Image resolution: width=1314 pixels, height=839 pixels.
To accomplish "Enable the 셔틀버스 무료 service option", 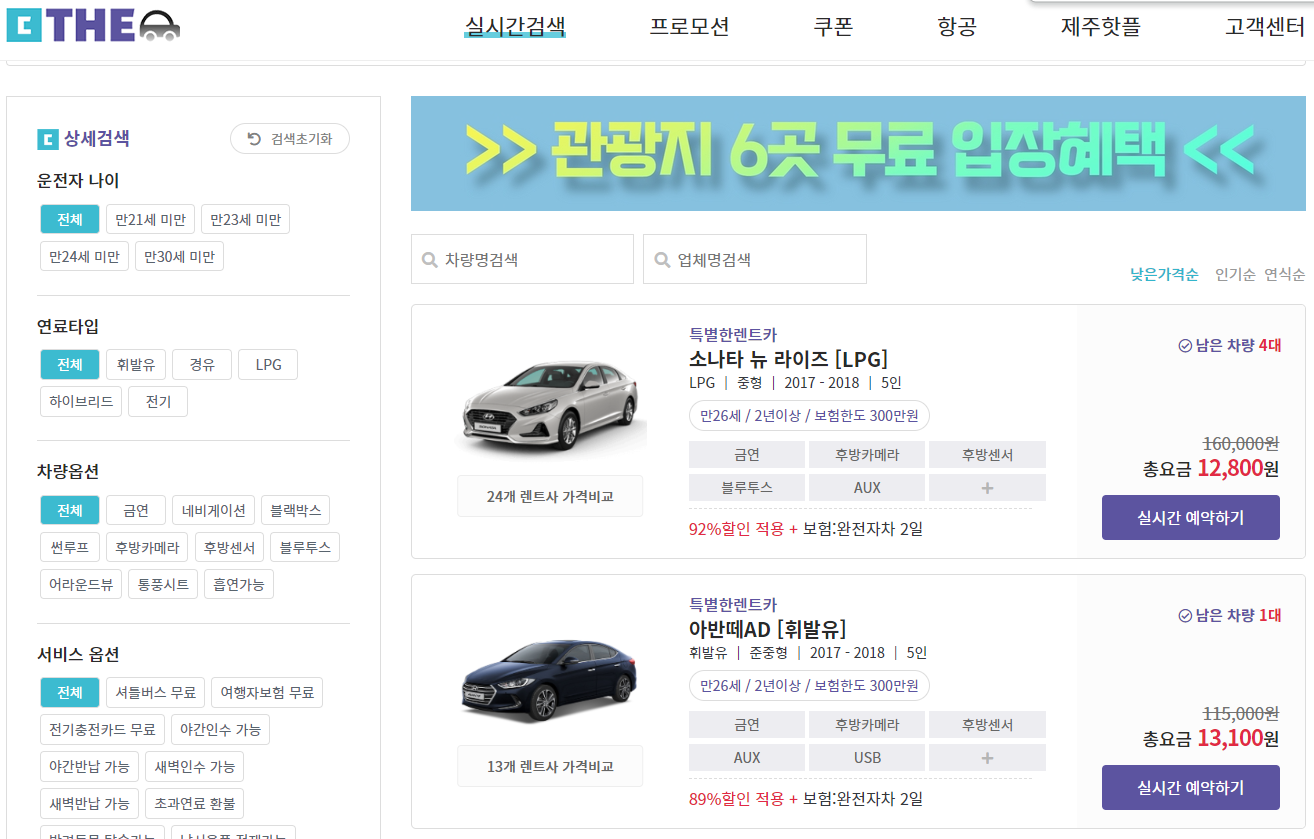I will click(x=155, y=692).
